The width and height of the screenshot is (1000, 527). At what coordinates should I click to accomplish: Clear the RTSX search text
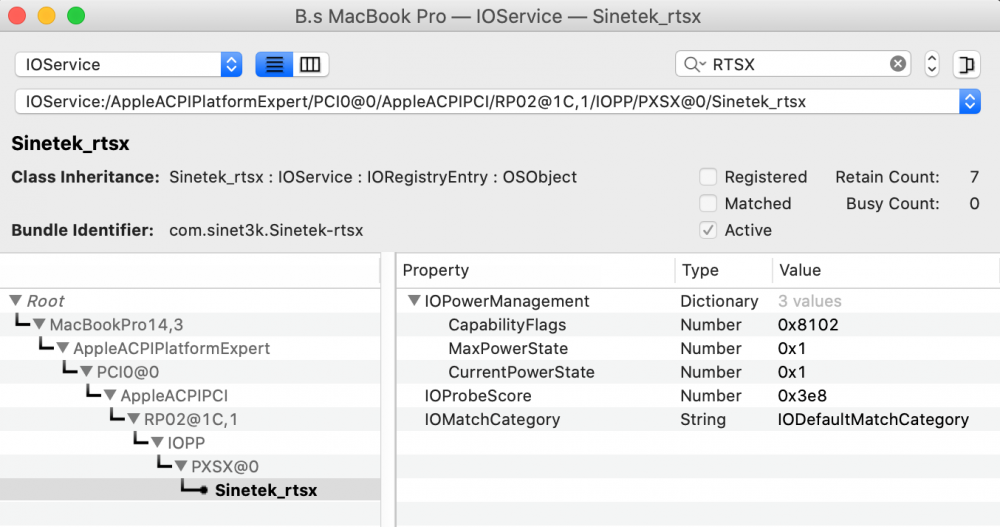[897, 64]
